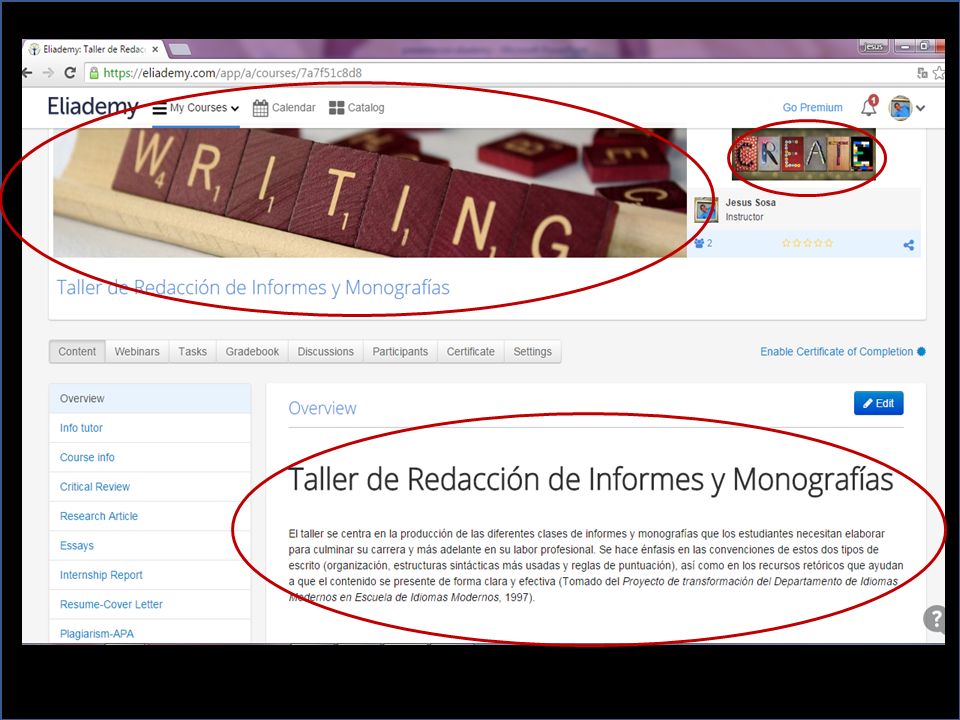Reload the page with refresh icon

[x=70, y=73]
